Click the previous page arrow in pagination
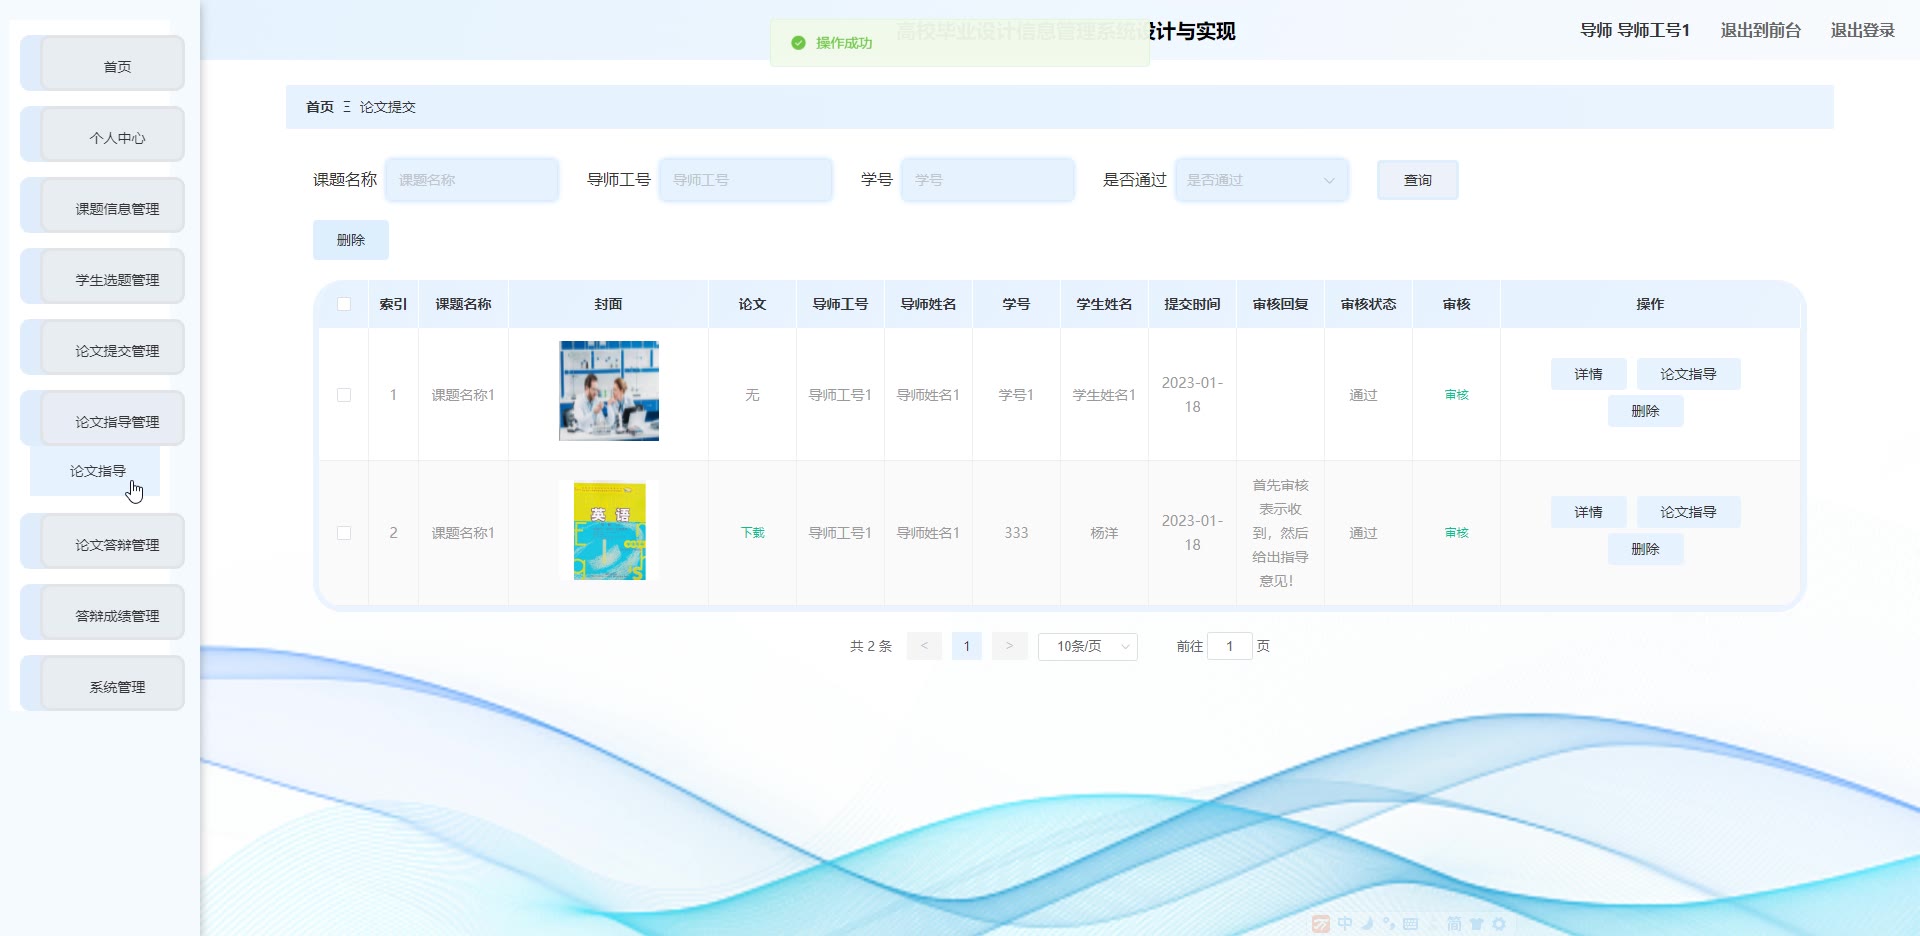 tap(924, 646)
